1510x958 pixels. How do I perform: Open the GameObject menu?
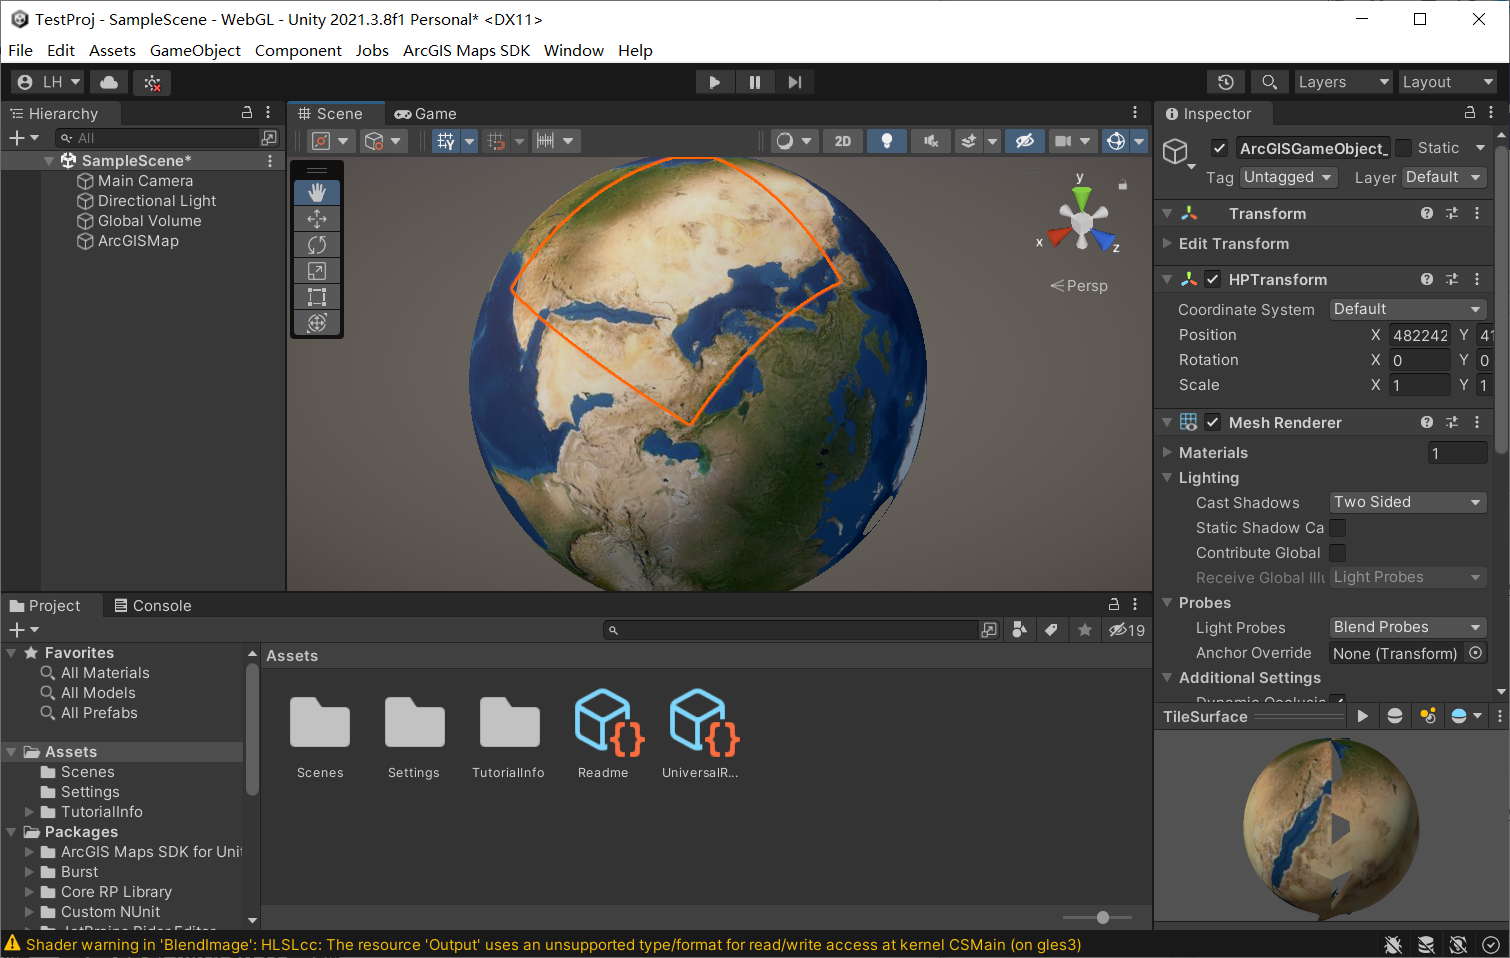pyautogui.click(x=195, y=50)
